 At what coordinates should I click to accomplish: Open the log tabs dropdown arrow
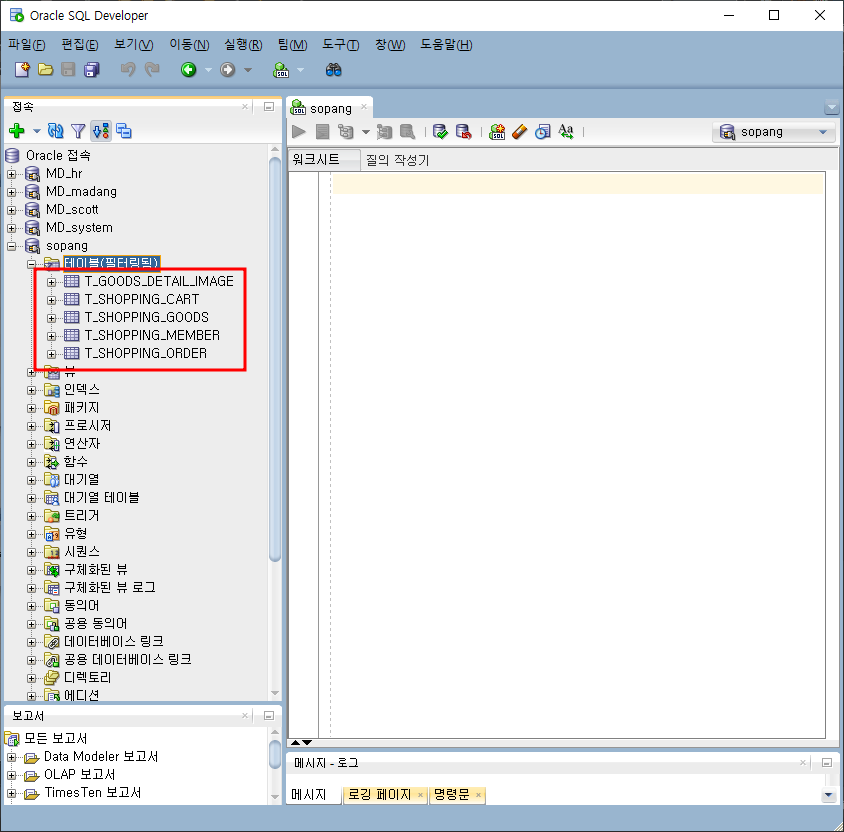pos(828,795)
